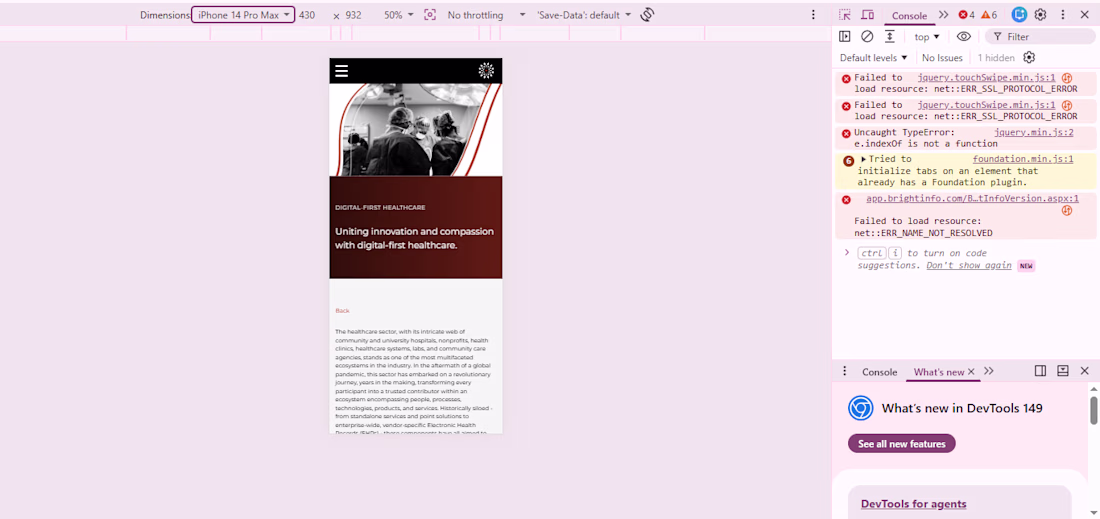
Task: Open the blue AI assistance icon
Action: [1019, 15]
